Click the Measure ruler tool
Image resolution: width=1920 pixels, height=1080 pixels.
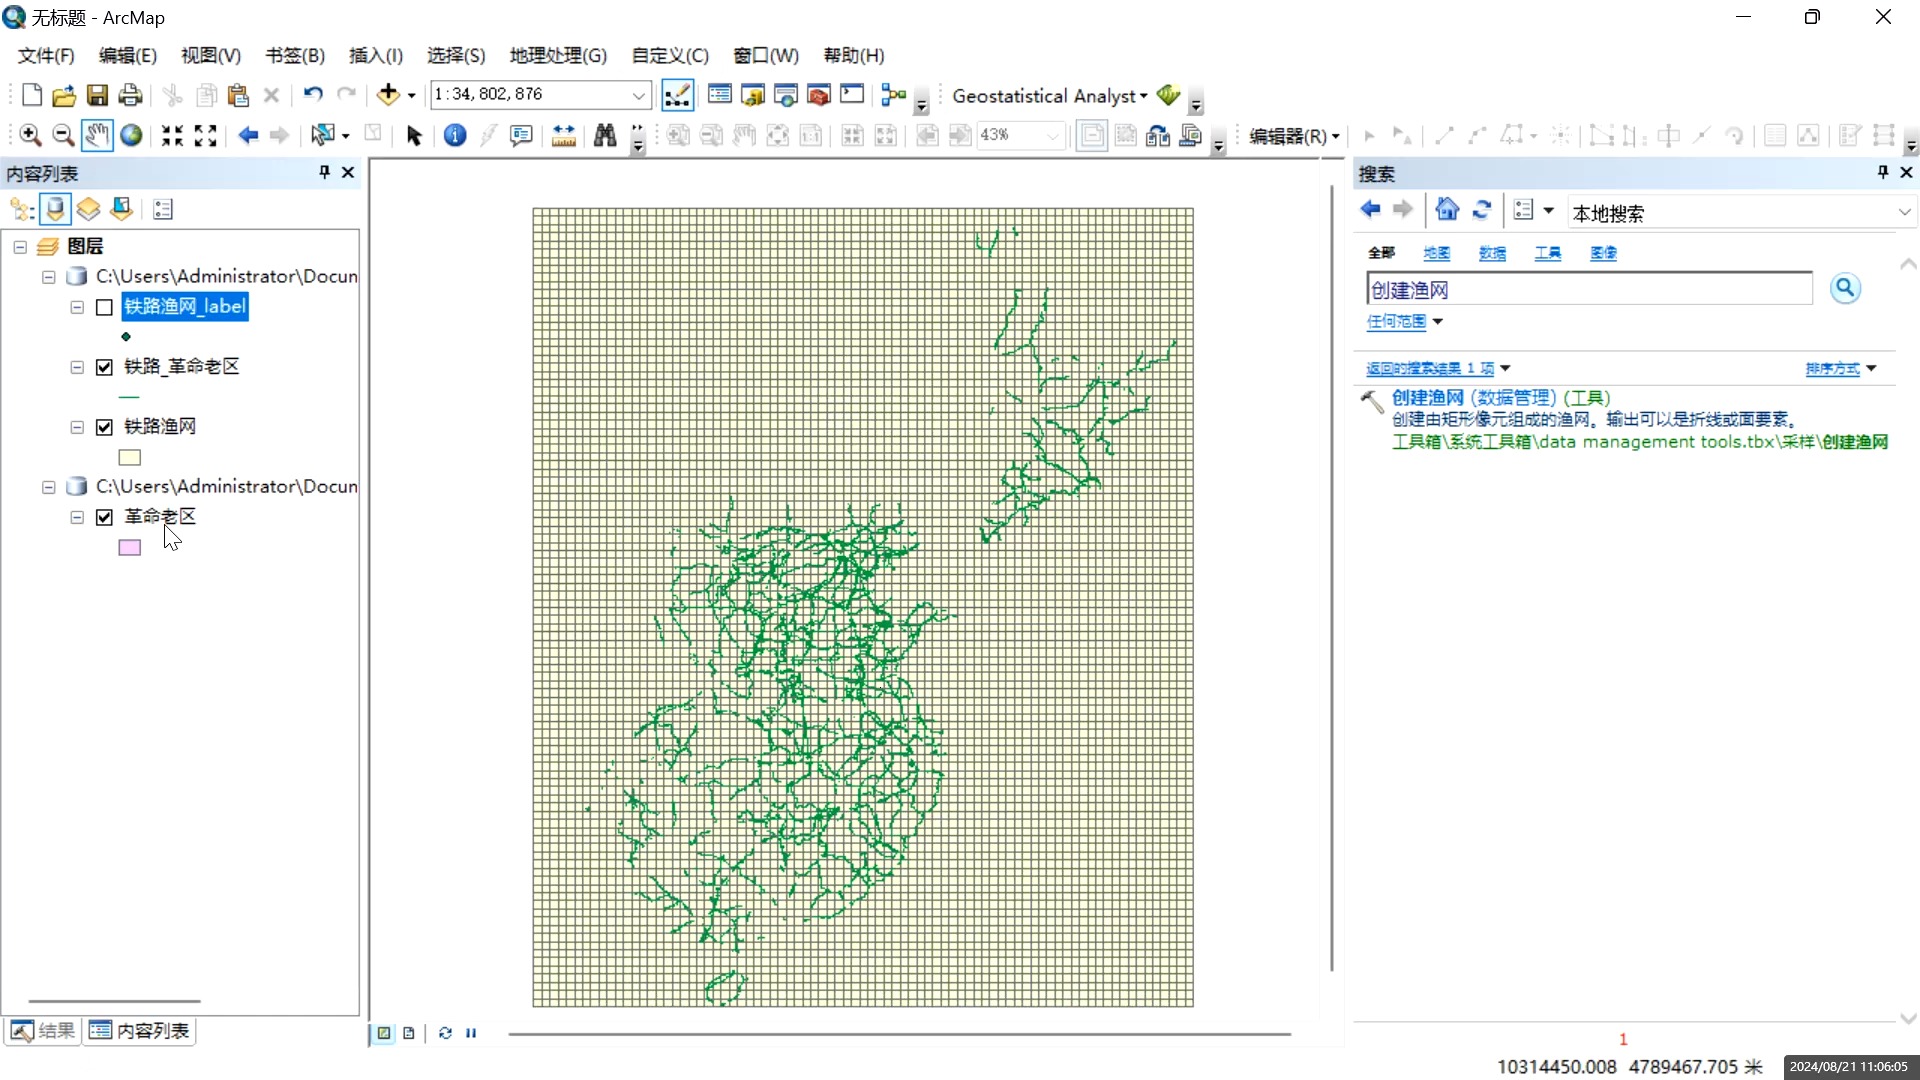pos(563,135)
